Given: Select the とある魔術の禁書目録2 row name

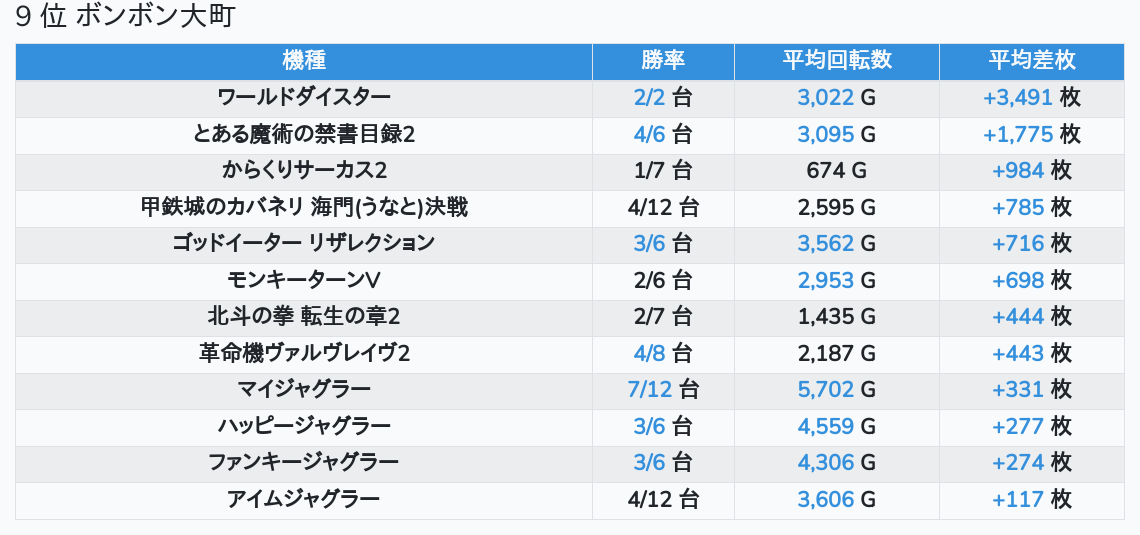Looking at the screenshot, I should click(304, 134).
